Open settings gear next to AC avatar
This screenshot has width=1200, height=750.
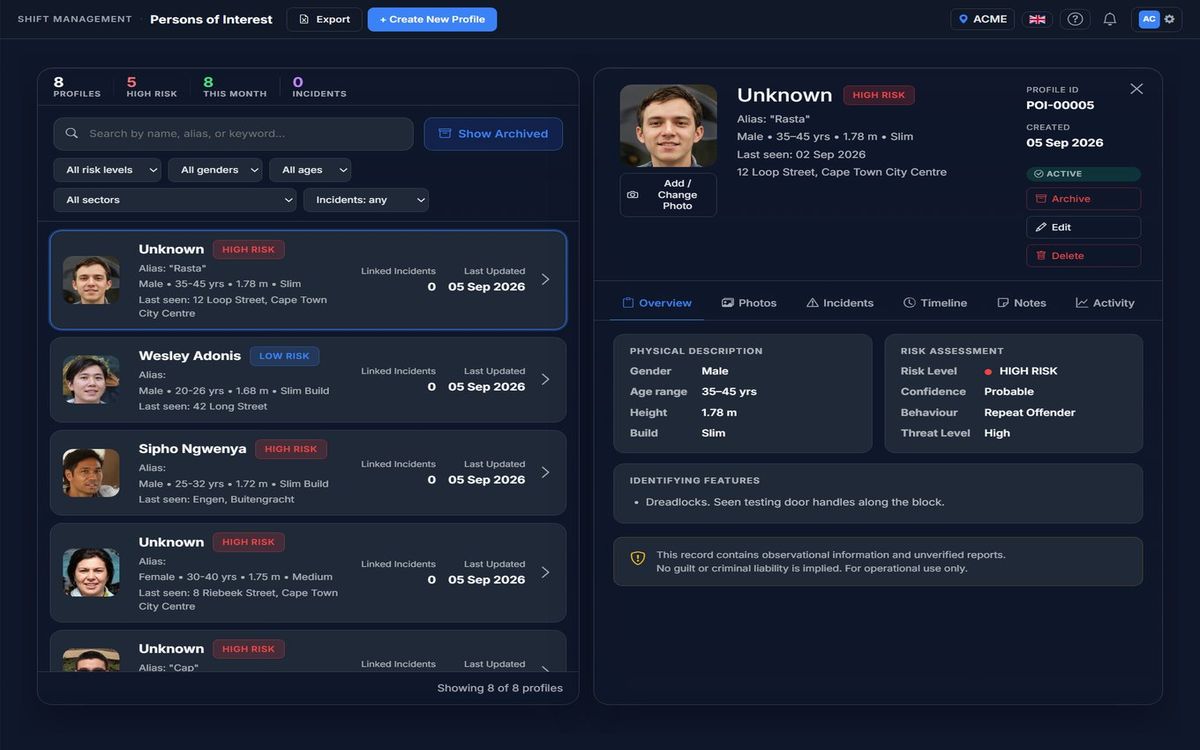pos(1169,19)
